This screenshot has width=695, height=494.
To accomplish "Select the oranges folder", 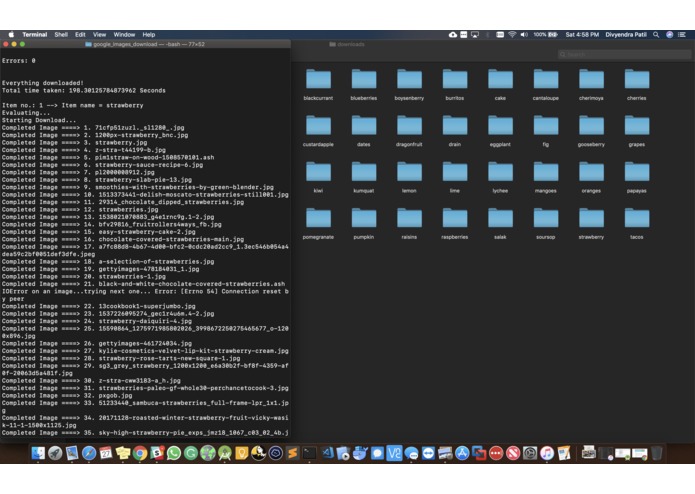I will [591, 172].
